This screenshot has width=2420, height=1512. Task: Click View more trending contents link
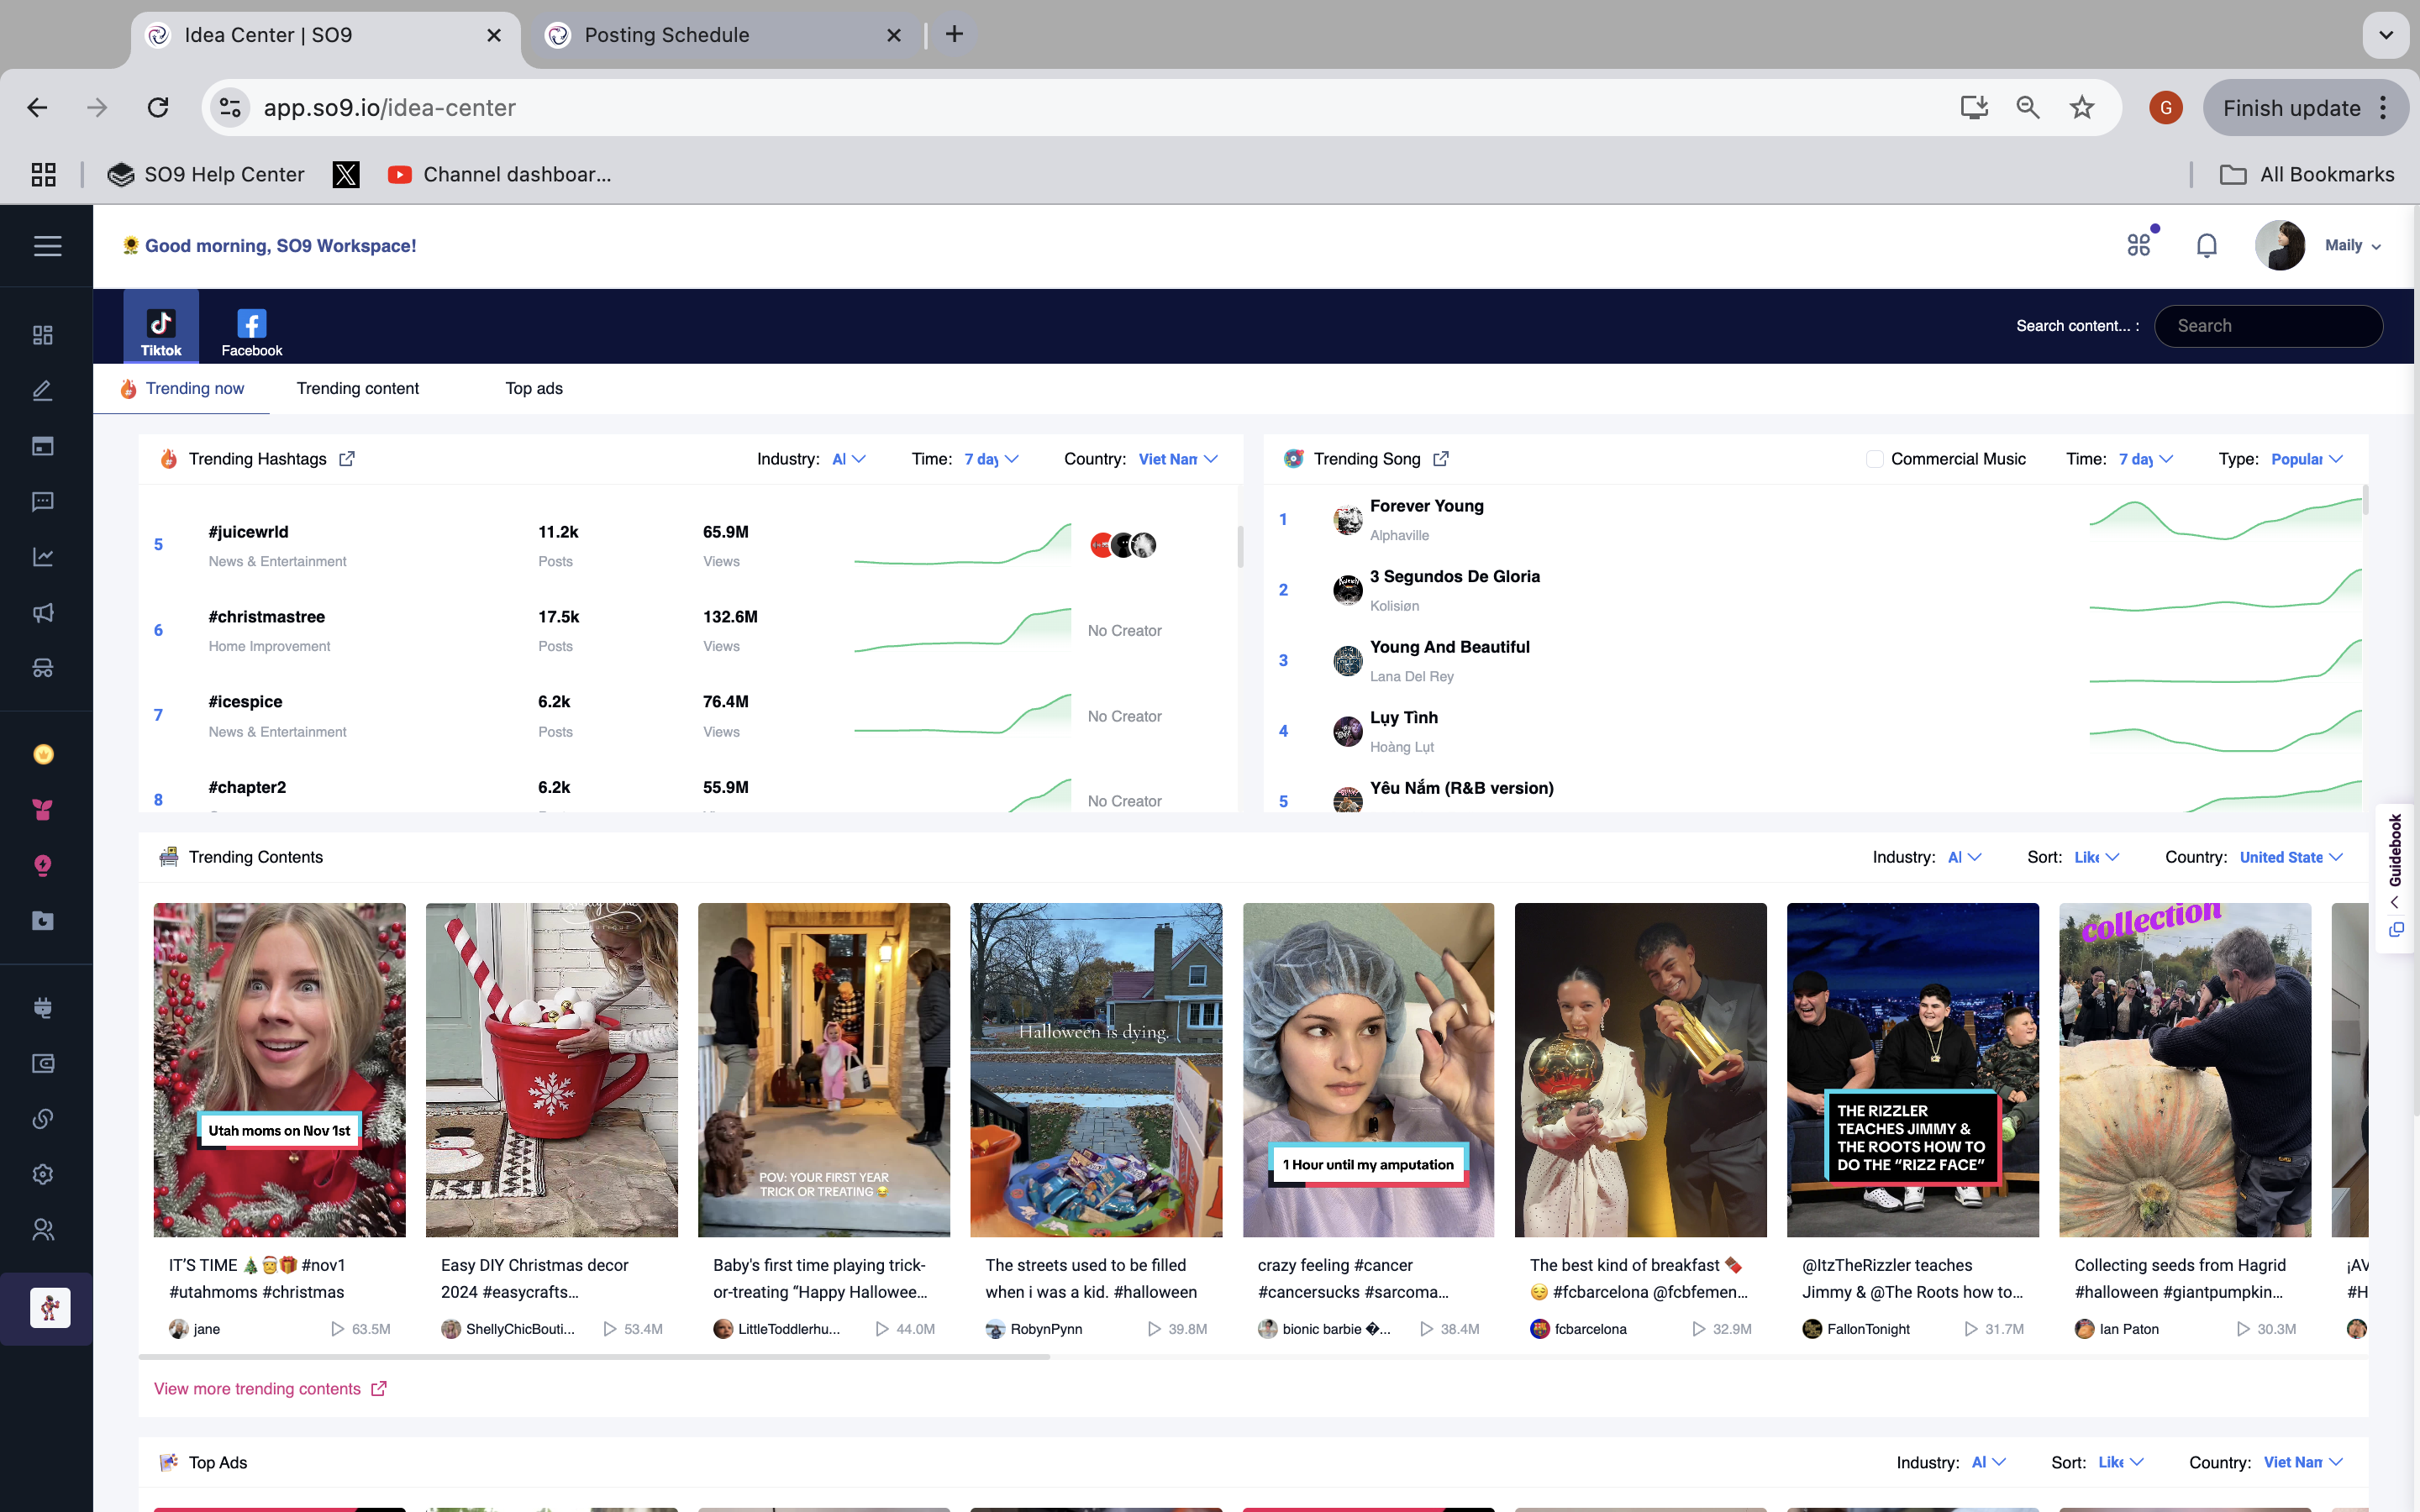270,1389
